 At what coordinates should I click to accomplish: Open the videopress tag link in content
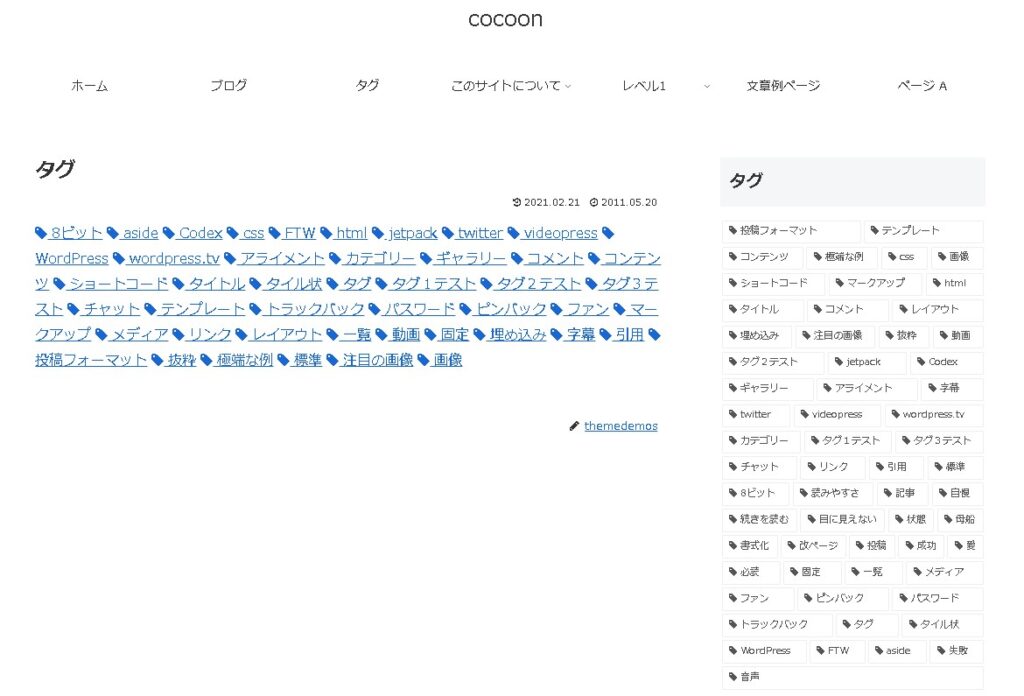560,233
